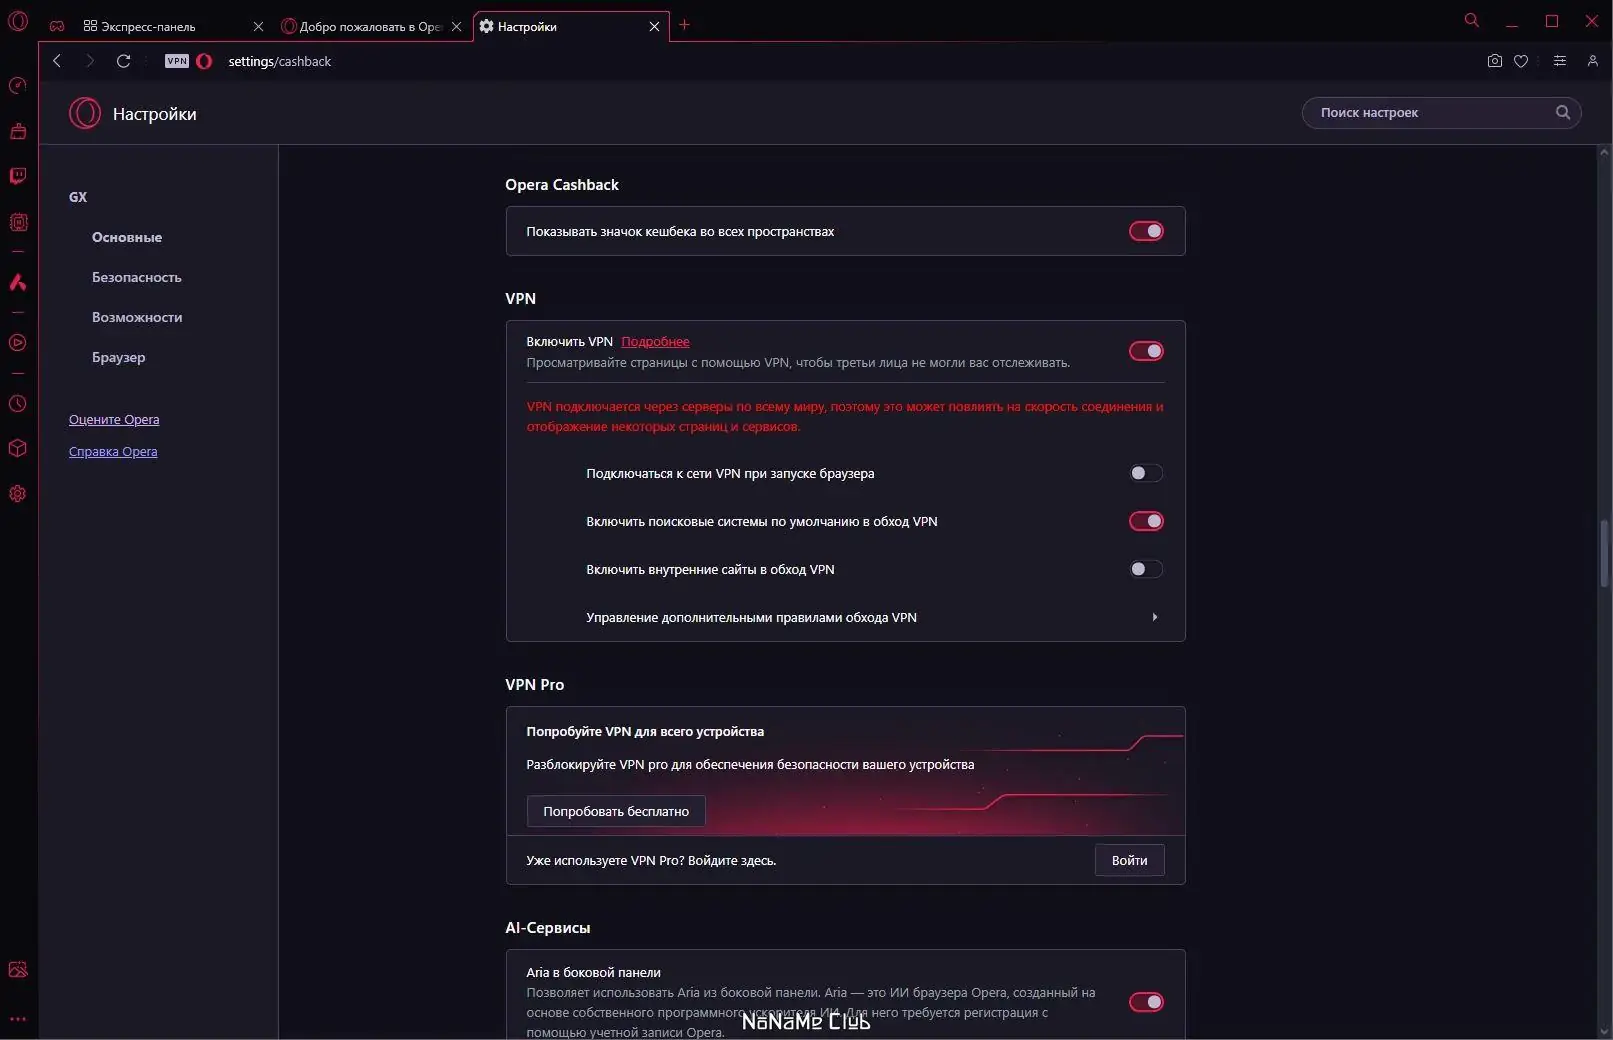Click the scrollbar down arrow

point(1604,1031)
